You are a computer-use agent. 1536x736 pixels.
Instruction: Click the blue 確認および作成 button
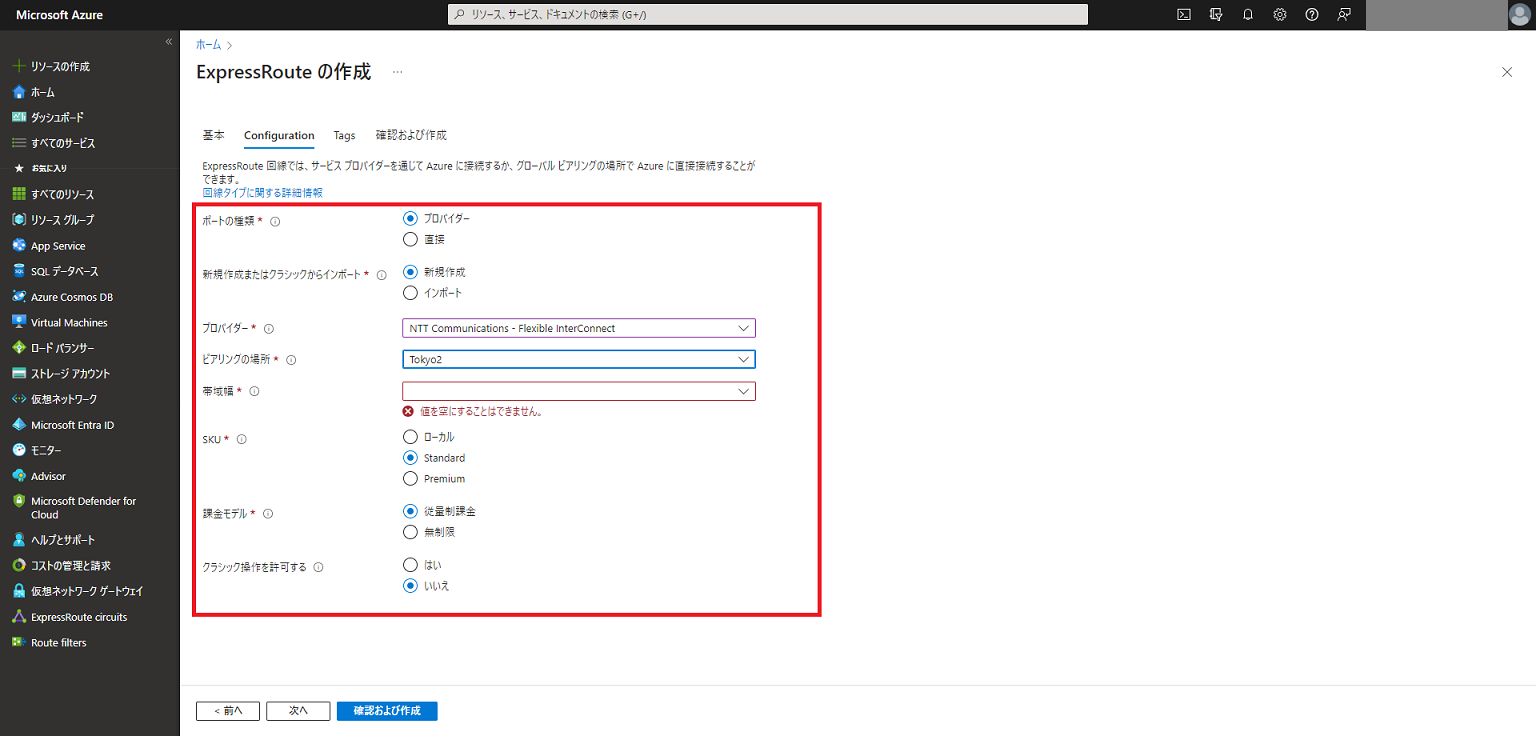pyautogui.click(x=387, y=711)
